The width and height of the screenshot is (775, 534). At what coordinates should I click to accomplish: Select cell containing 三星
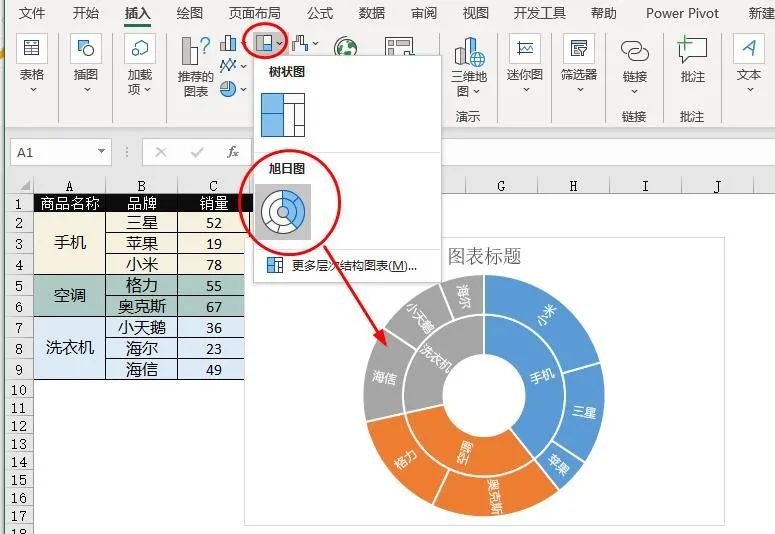coord(141,223)
